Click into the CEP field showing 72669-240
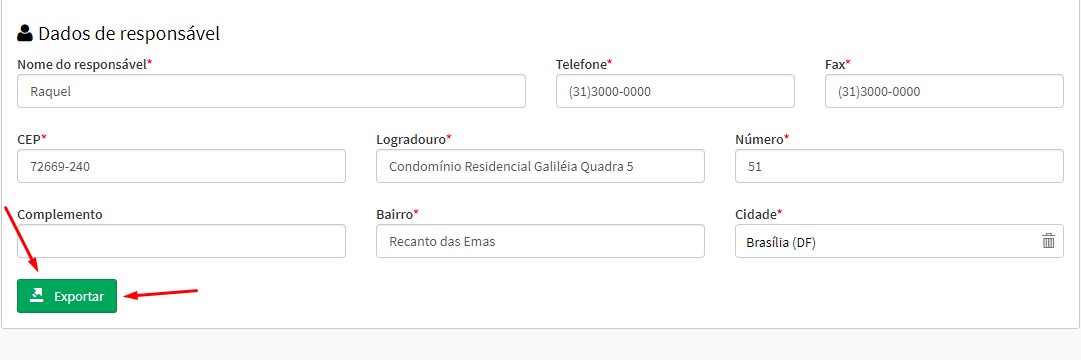 coord(181,166)
